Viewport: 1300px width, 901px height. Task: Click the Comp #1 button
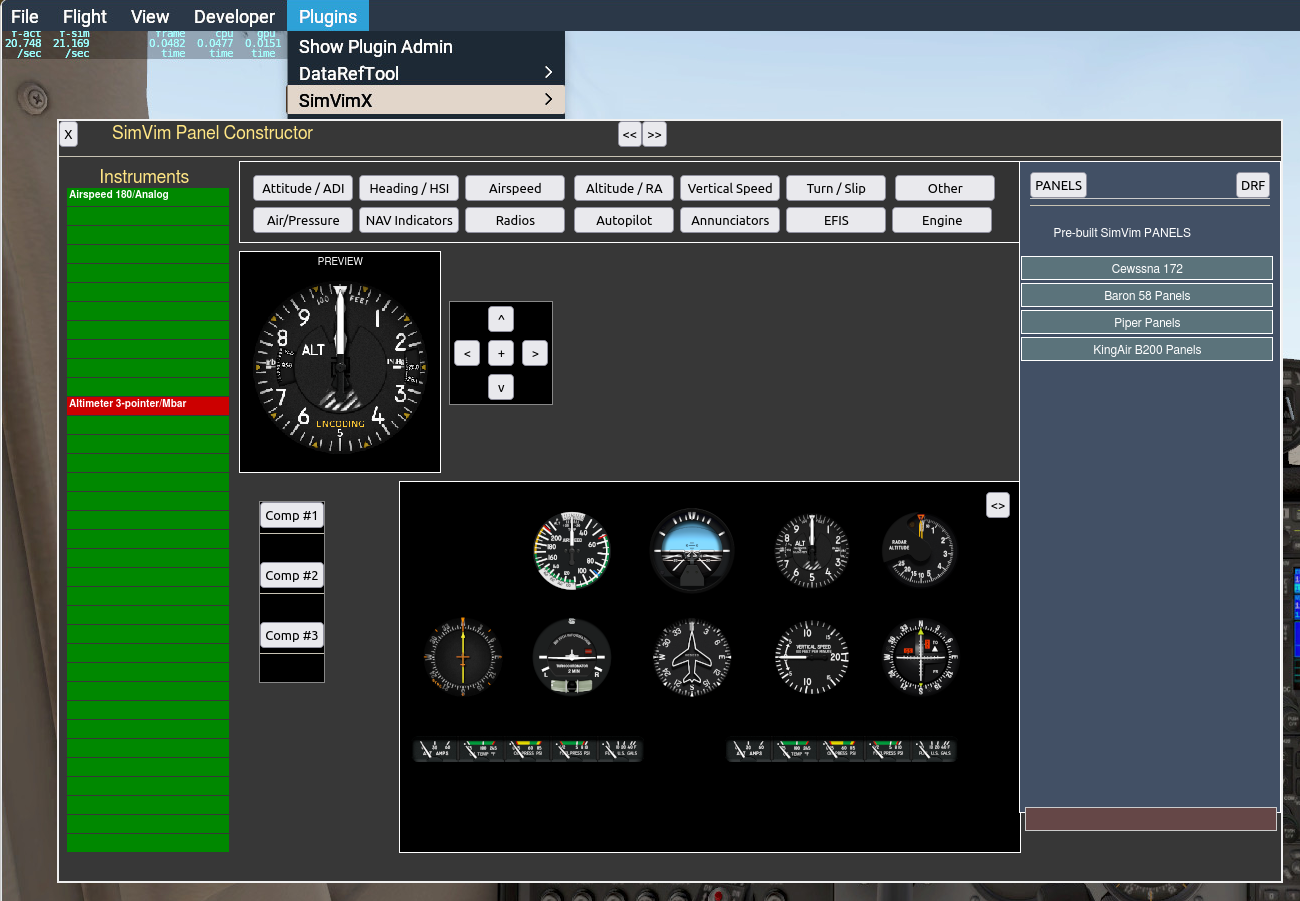(292, 516)
